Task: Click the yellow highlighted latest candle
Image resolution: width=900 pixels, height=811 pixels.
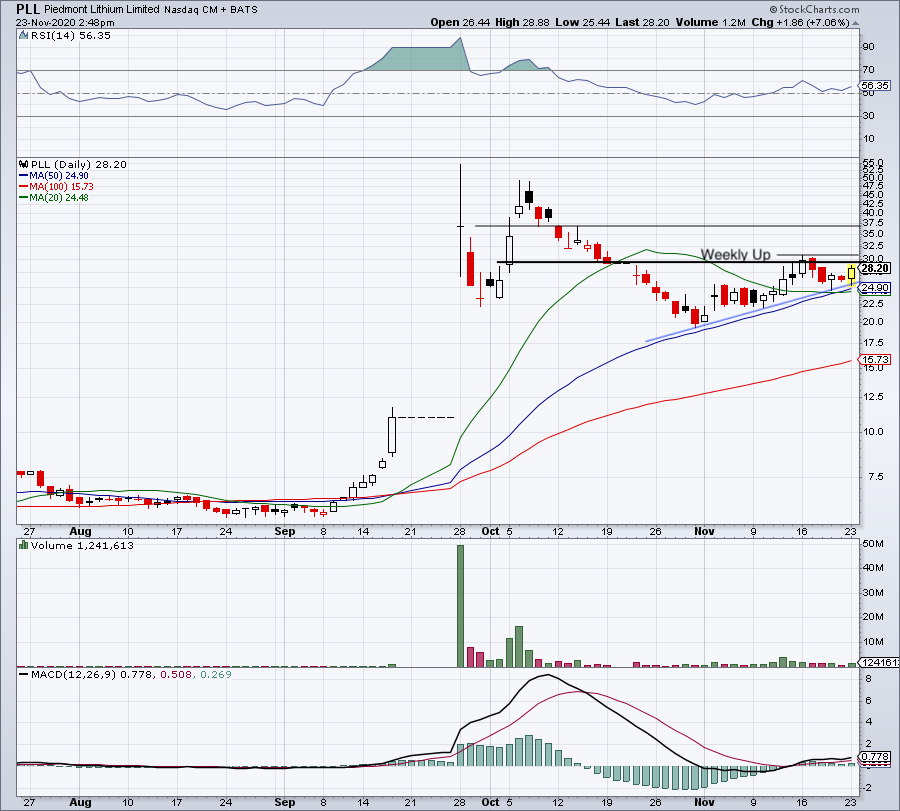Action: tap(851, 273)
